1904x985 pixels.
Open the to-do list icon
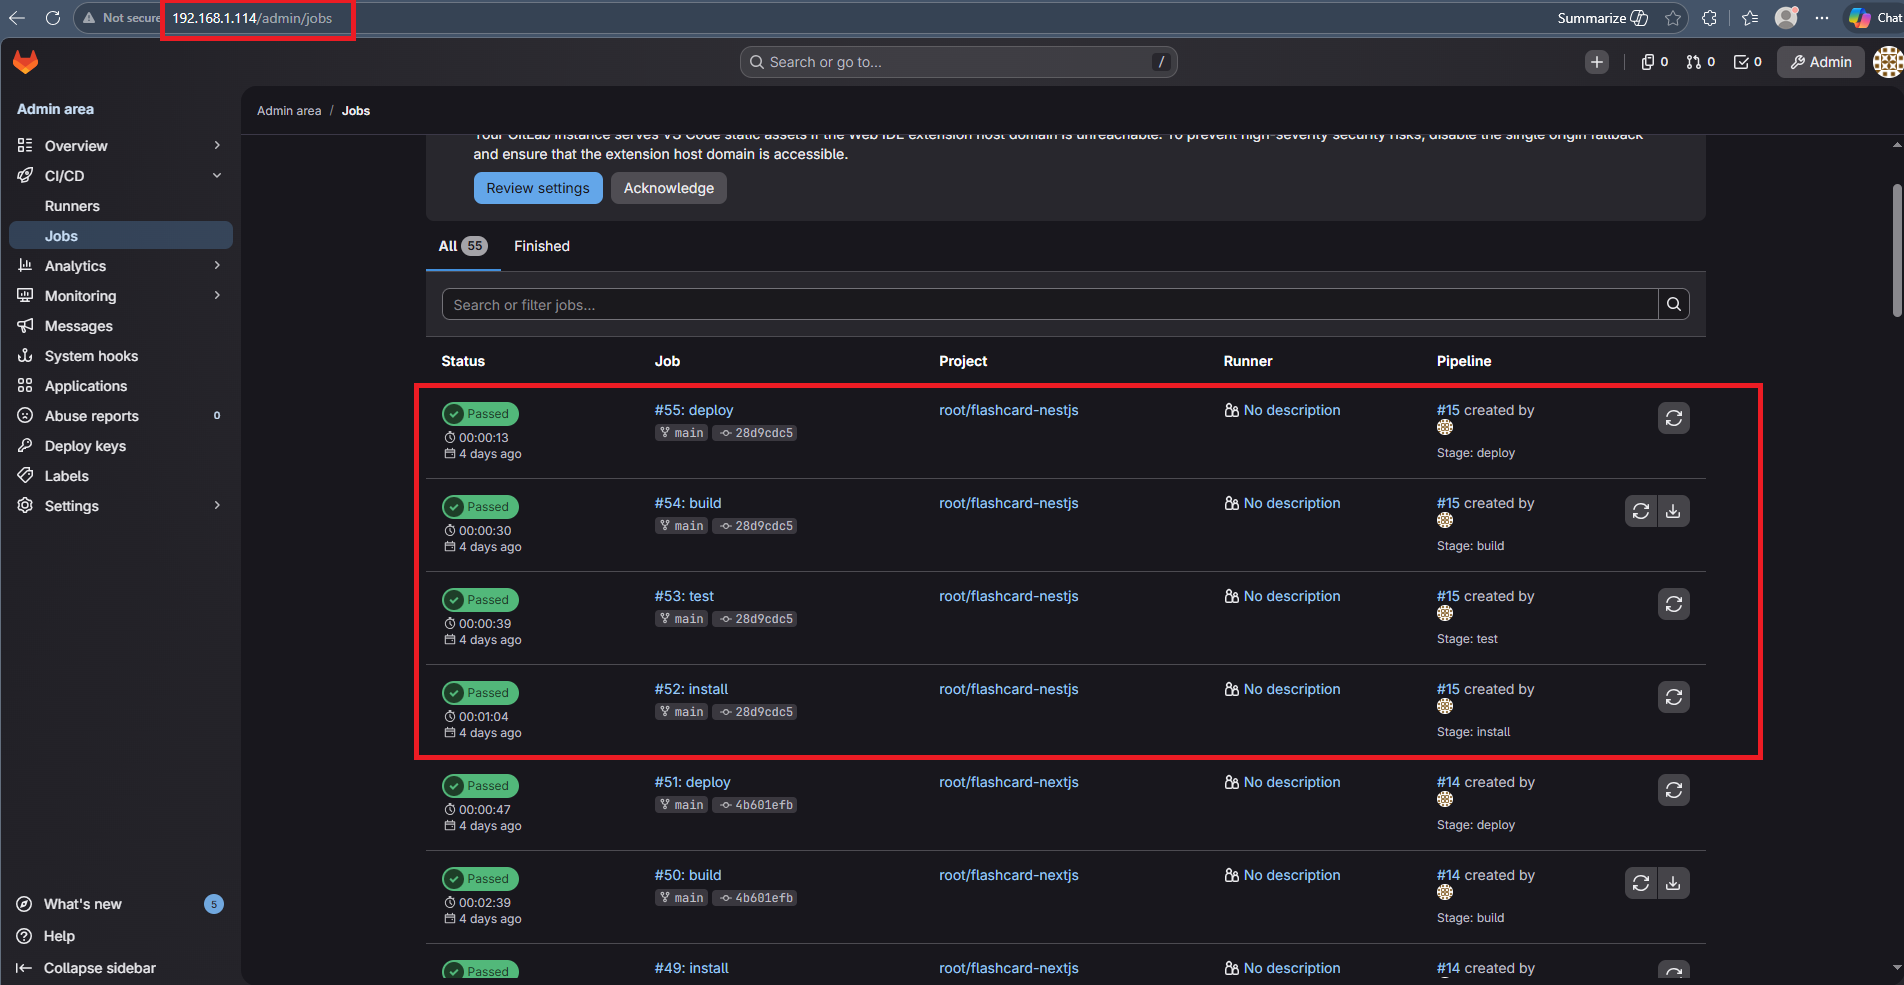[x=1747, y=62]
